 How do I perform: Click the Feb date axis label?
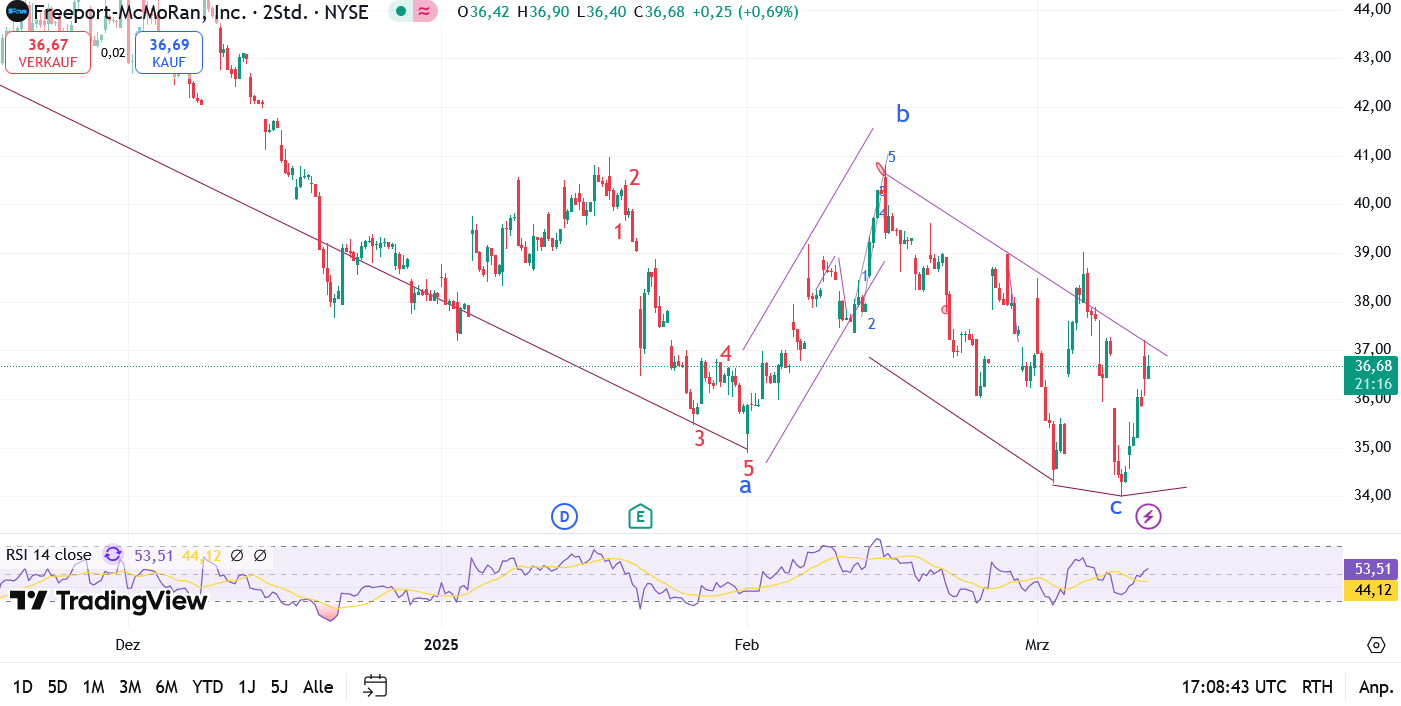click(x=747, y=645)
